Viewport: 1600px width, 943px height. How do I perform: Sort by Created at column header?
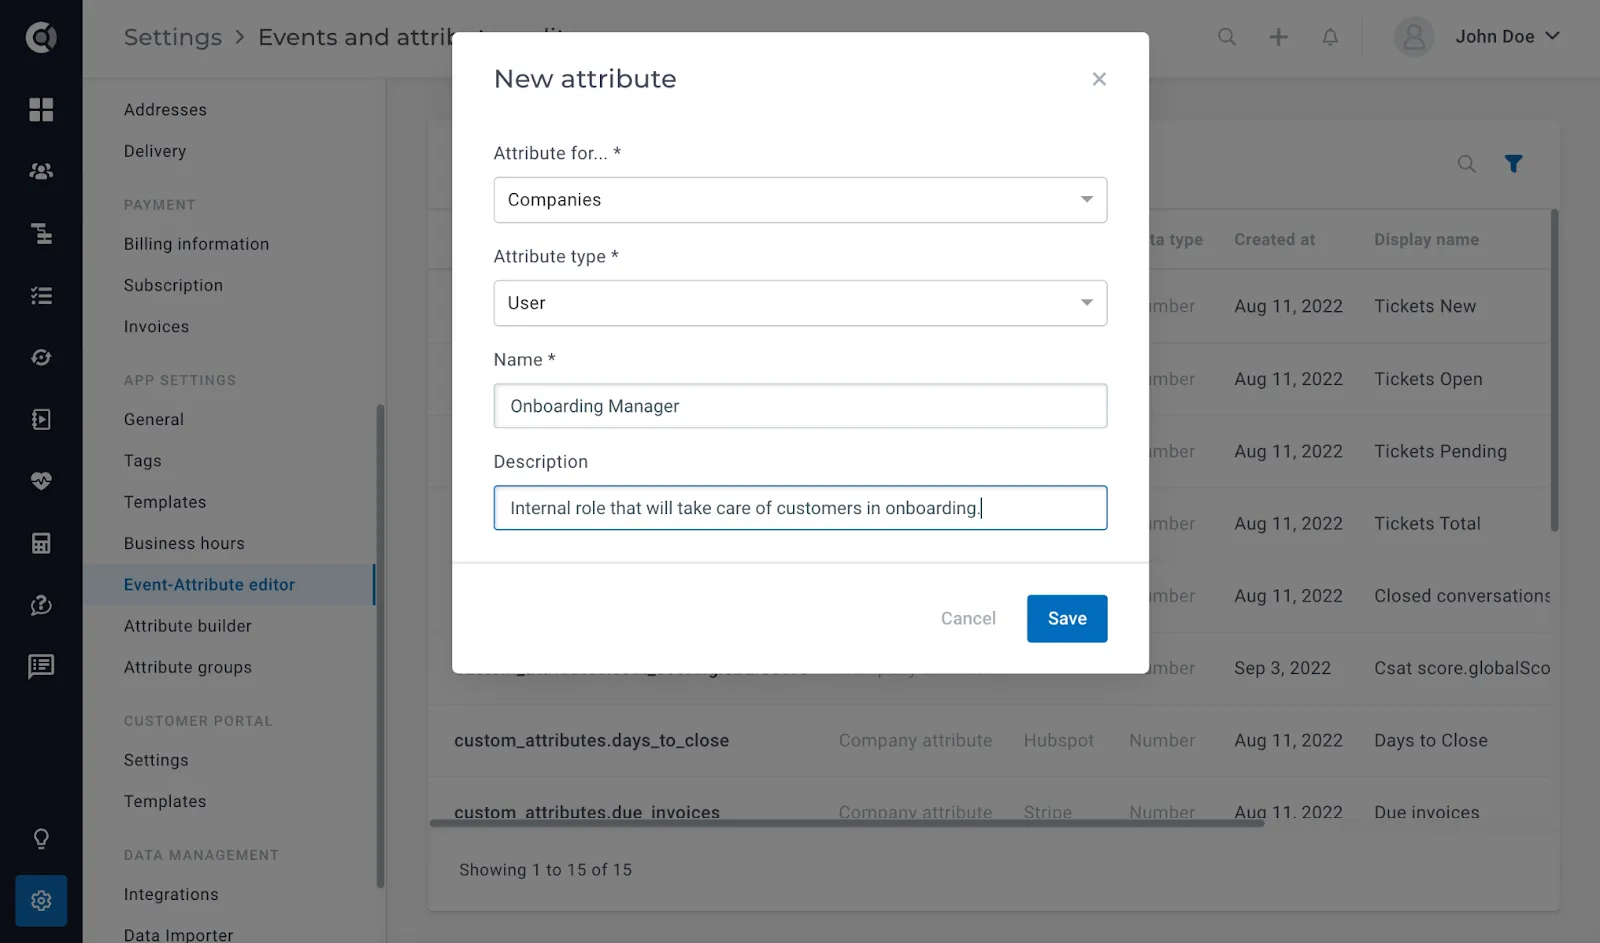click(1274, 240)
